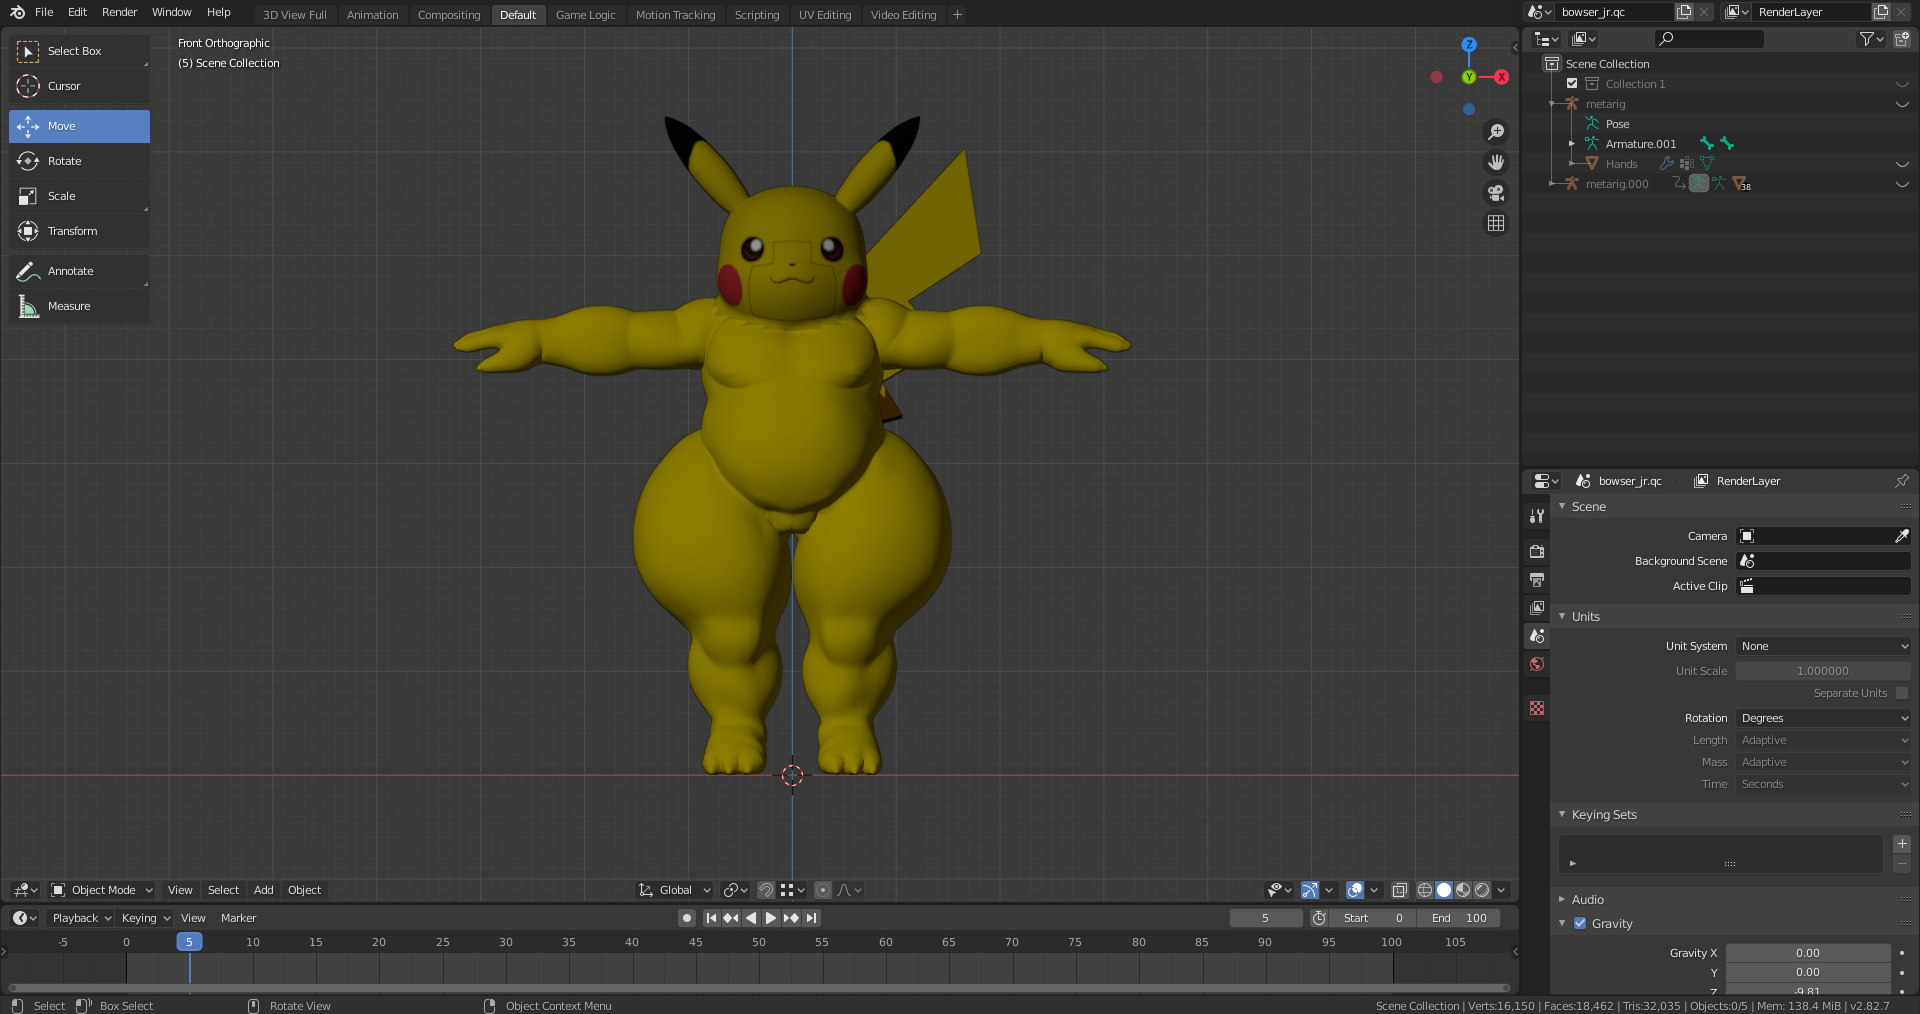Viewport: 1920px width, 1014px height.
Task: Toggle snapping magnet in viewport header
Action: pyautogui.click(x=766, y=890)
